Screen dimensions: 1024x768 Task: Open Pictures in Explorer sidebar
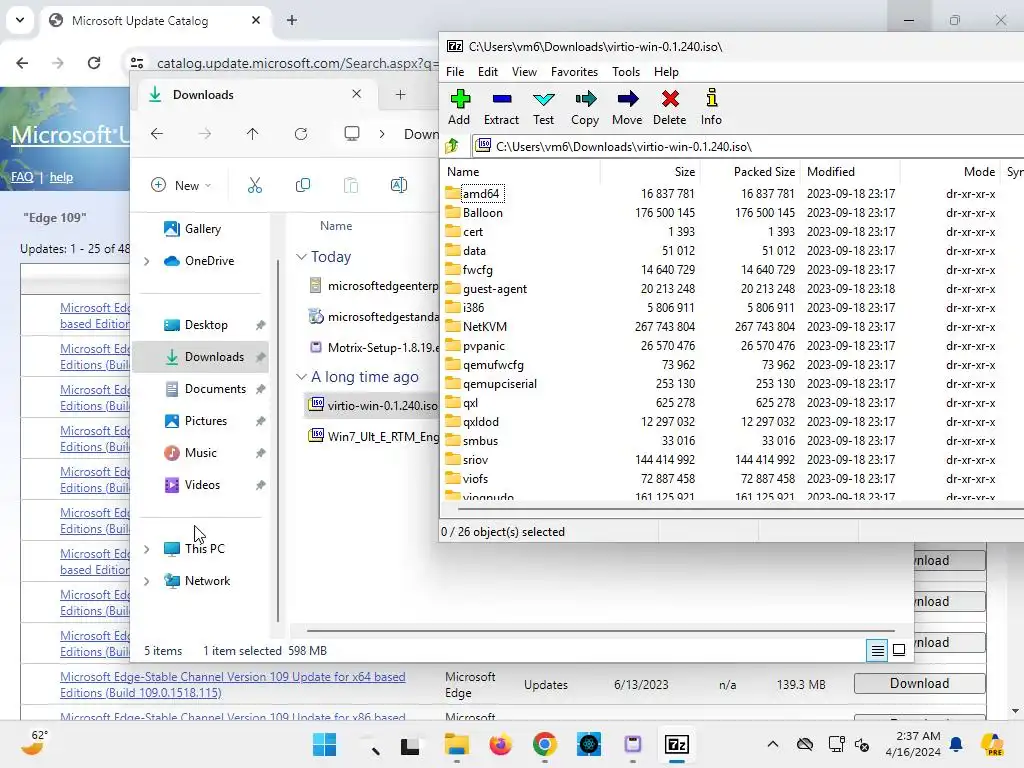point(196,421)
